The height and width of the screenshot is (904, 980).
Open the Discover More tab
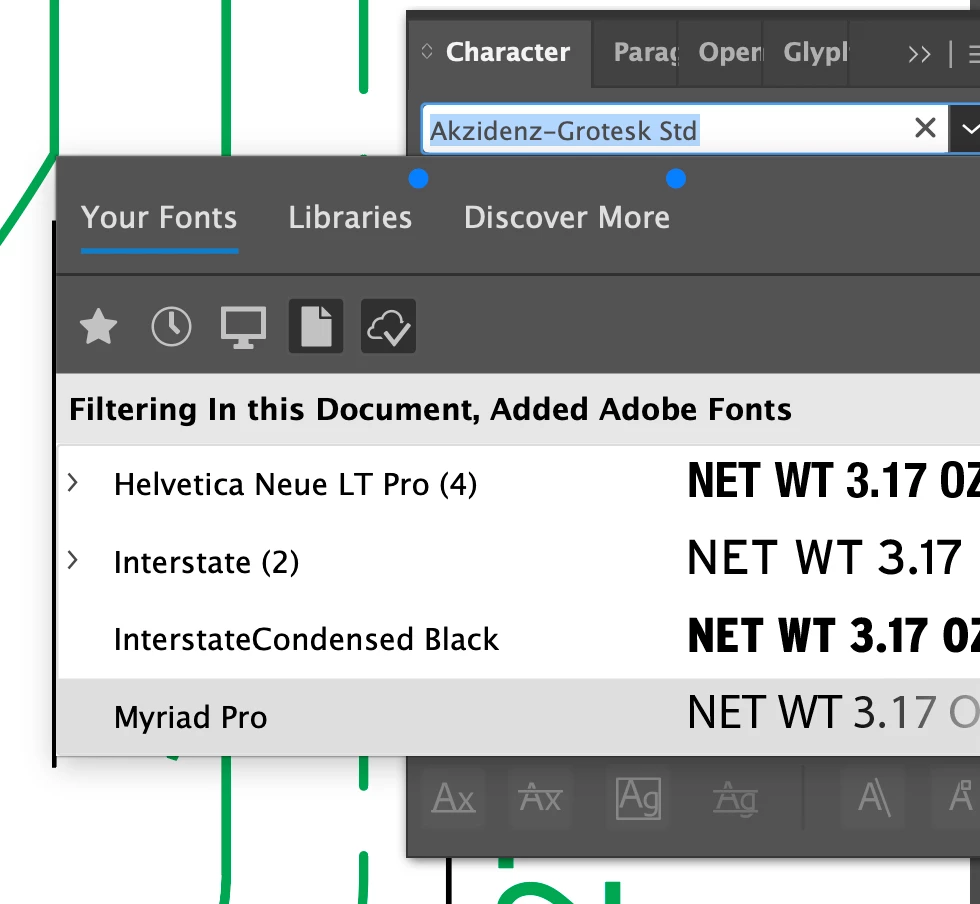point(566,218)
